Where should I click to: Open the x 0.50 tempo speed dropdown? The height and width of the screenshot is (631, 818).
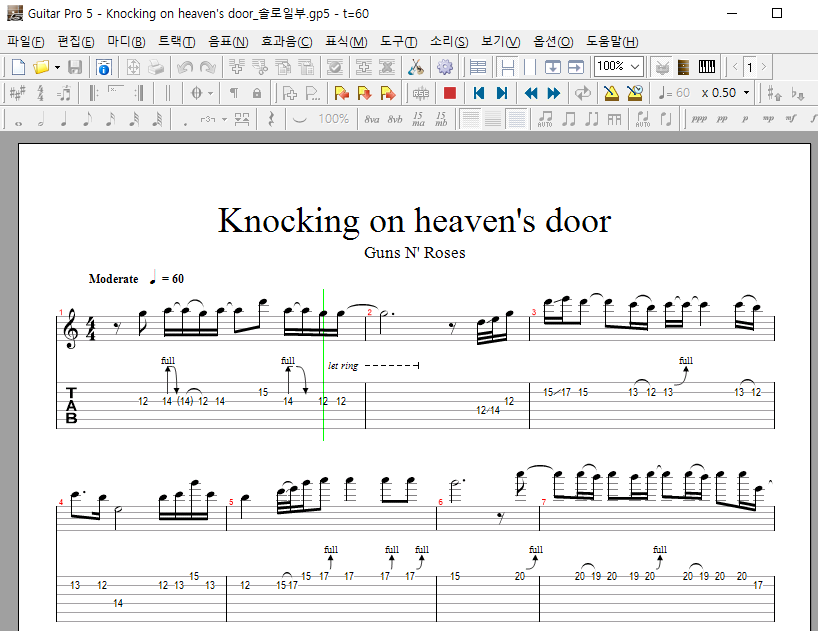click(747, 93)
